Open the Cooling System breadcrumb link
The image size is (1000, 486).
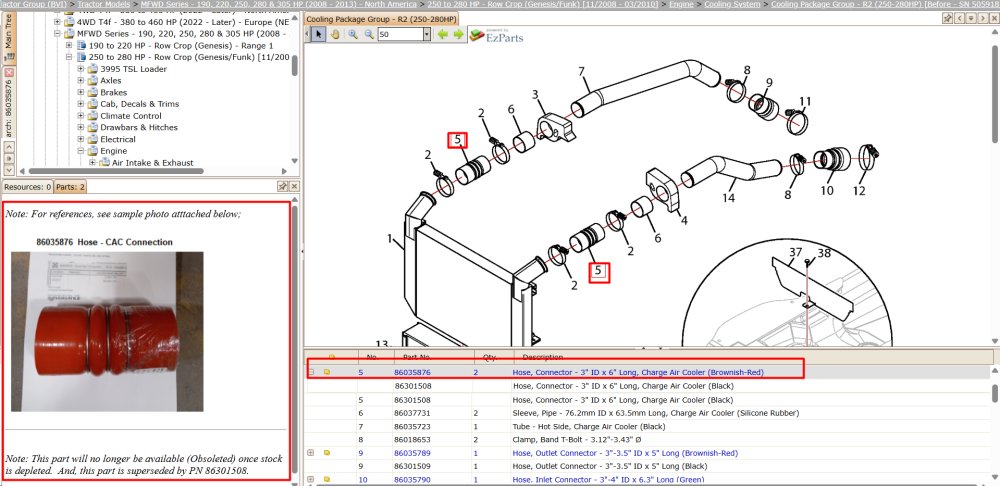coord(732,4)
